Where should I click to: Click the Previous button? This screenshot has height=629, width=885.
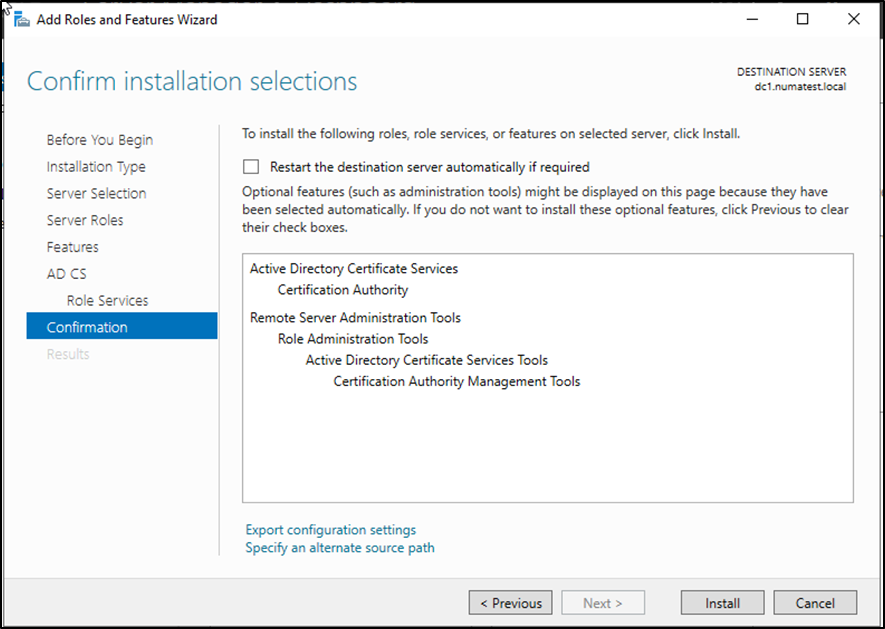point(510,603)
